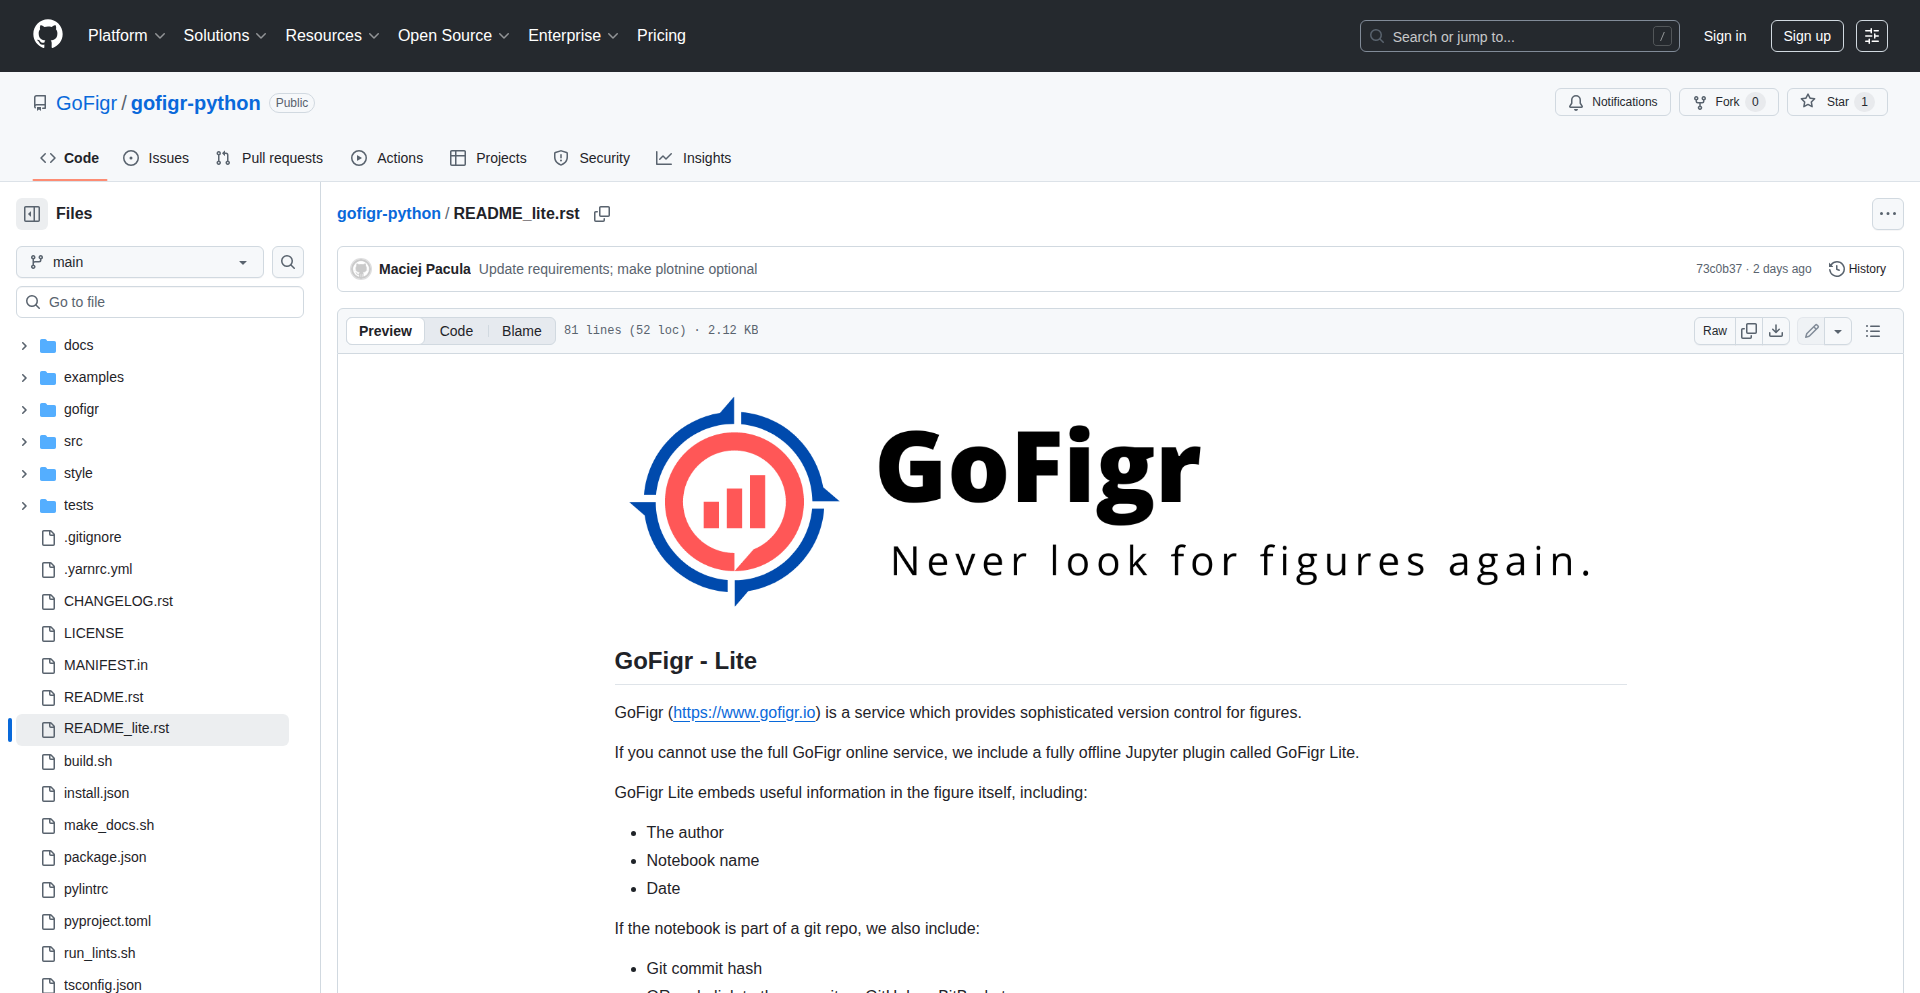Edit this file with pencil icon
Image resolution: width=1920 pixels, height=993 pixels.
[x=1811, y=331]
